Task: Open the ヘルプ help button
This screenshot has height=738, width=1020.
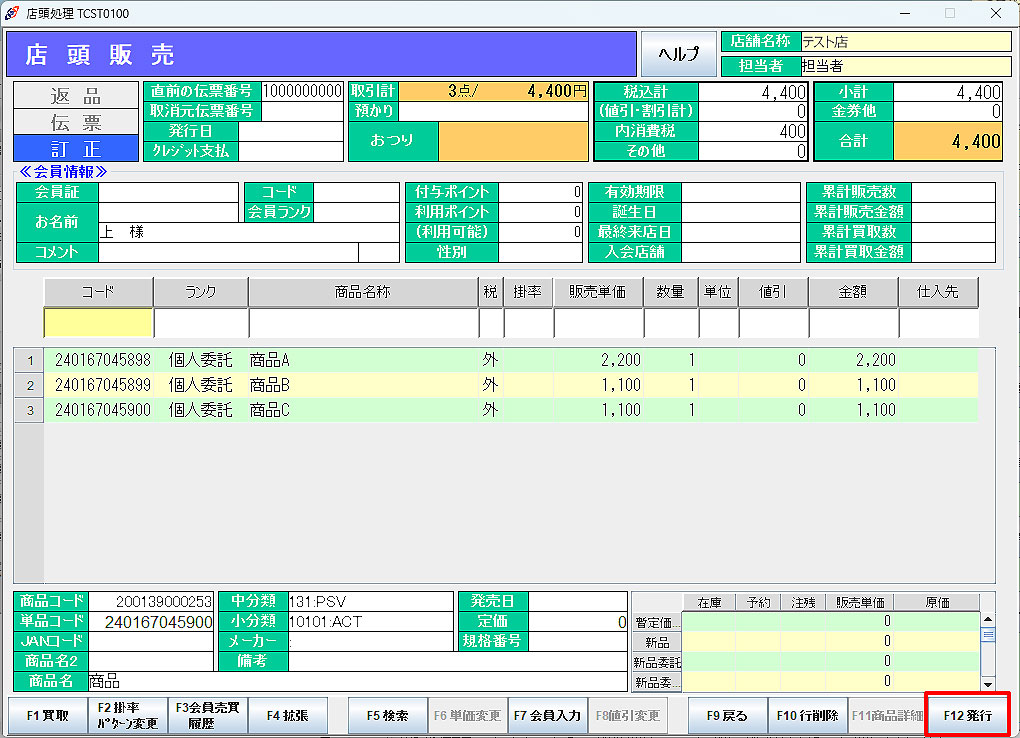Action: pos(677,54)
